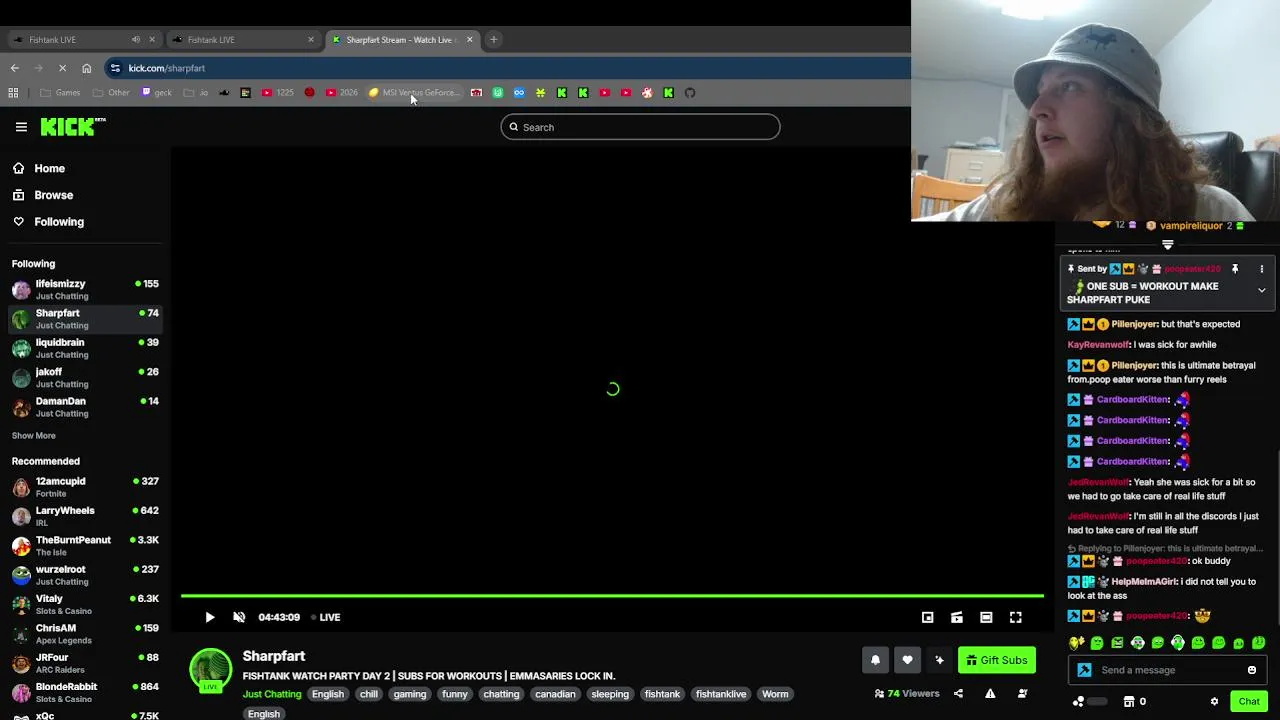1280x720 pixels.
Task: Open the emoji picker in chat input
Action: pos(1252,670)
